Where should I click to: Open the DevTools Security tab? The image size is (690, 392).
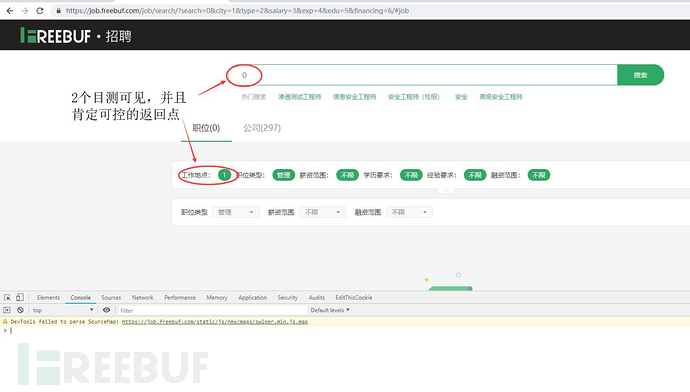pyautogui.click(x=287, y=298)
